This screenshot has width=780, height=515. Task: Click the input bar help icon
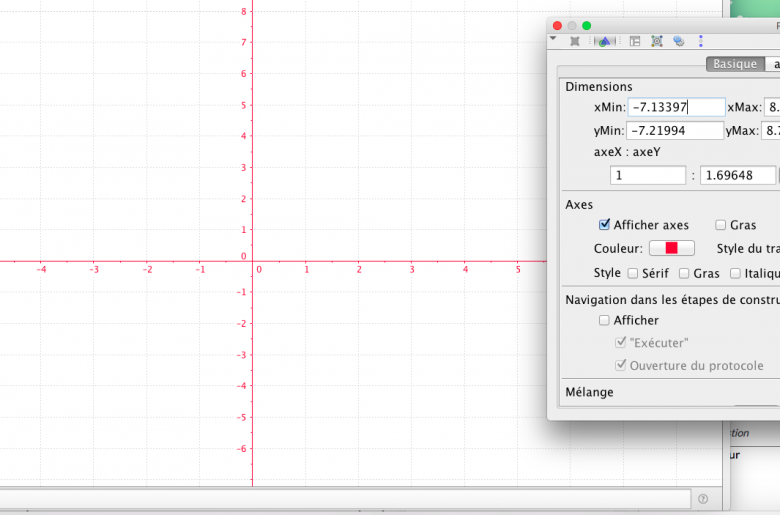[x=703, y=498]
